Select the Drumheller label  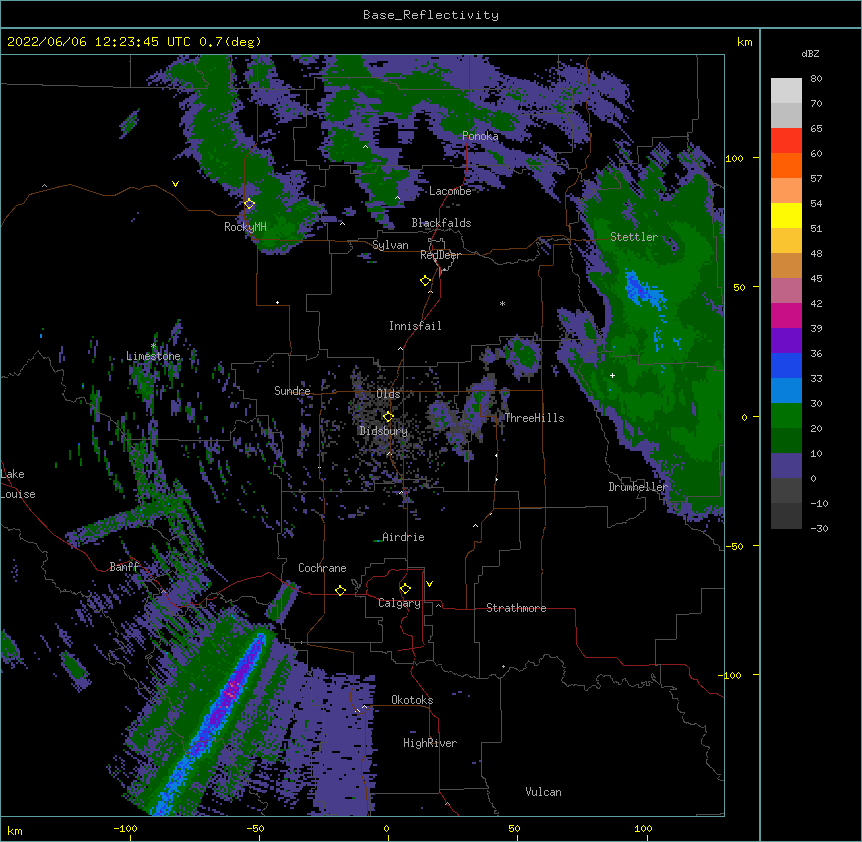[x=638, y=487]
